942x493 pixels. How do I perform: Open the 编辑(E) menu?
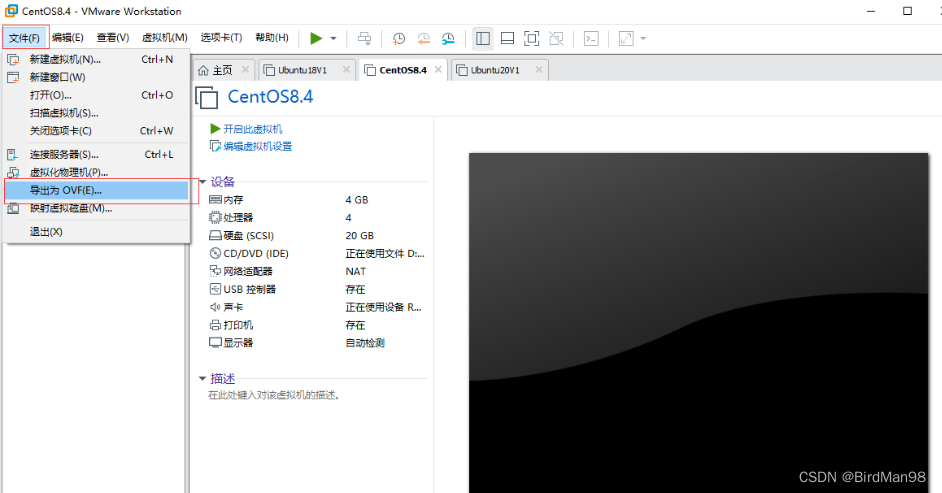67,38
